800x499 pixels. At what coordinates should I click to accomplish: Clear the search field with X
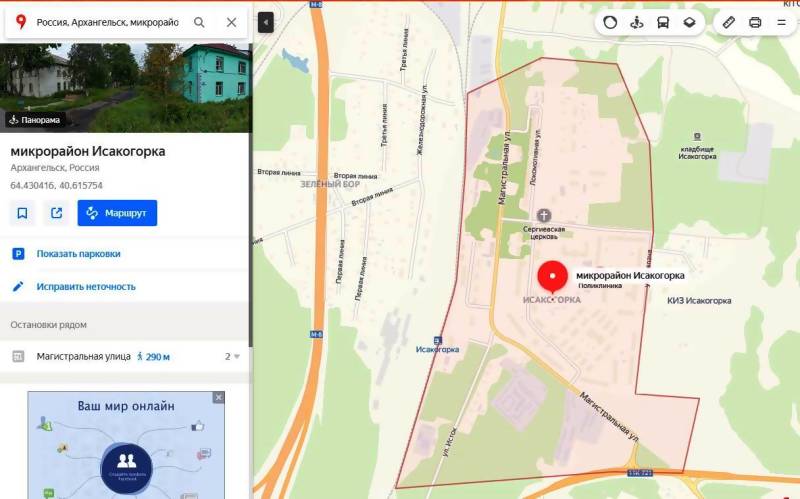pos(231,22)
